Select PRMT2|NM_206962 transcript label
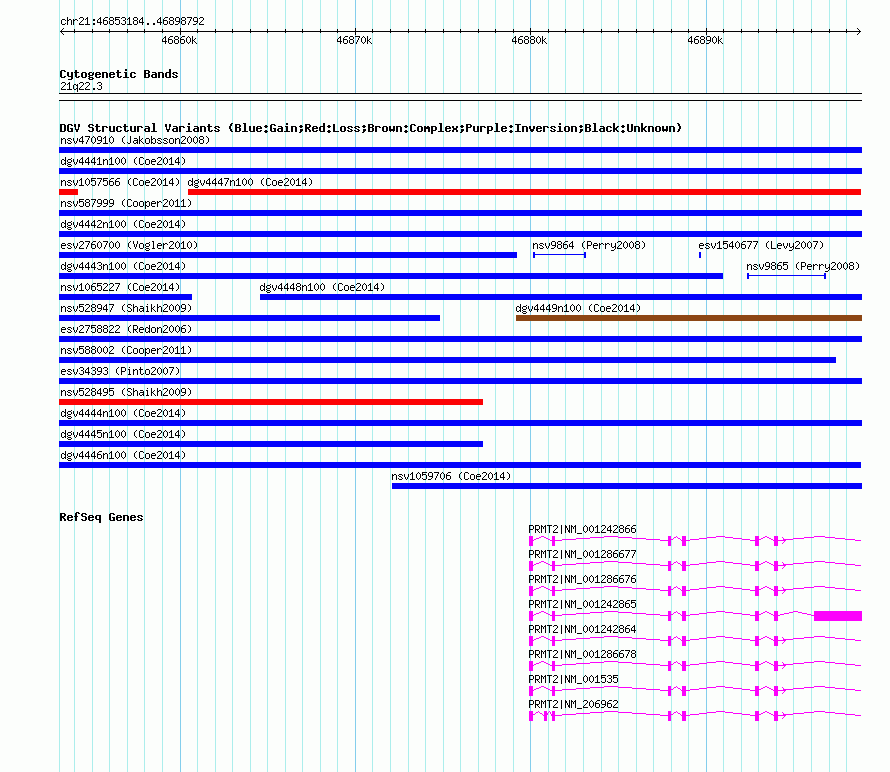Viewport: 890px width, 772px height. click(x=573, y=704)
